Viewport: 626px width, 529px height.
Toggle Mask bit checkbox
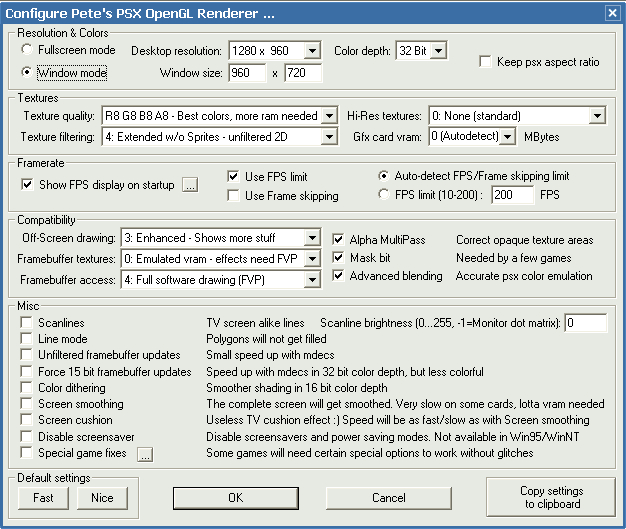click(x=338, y=258)
